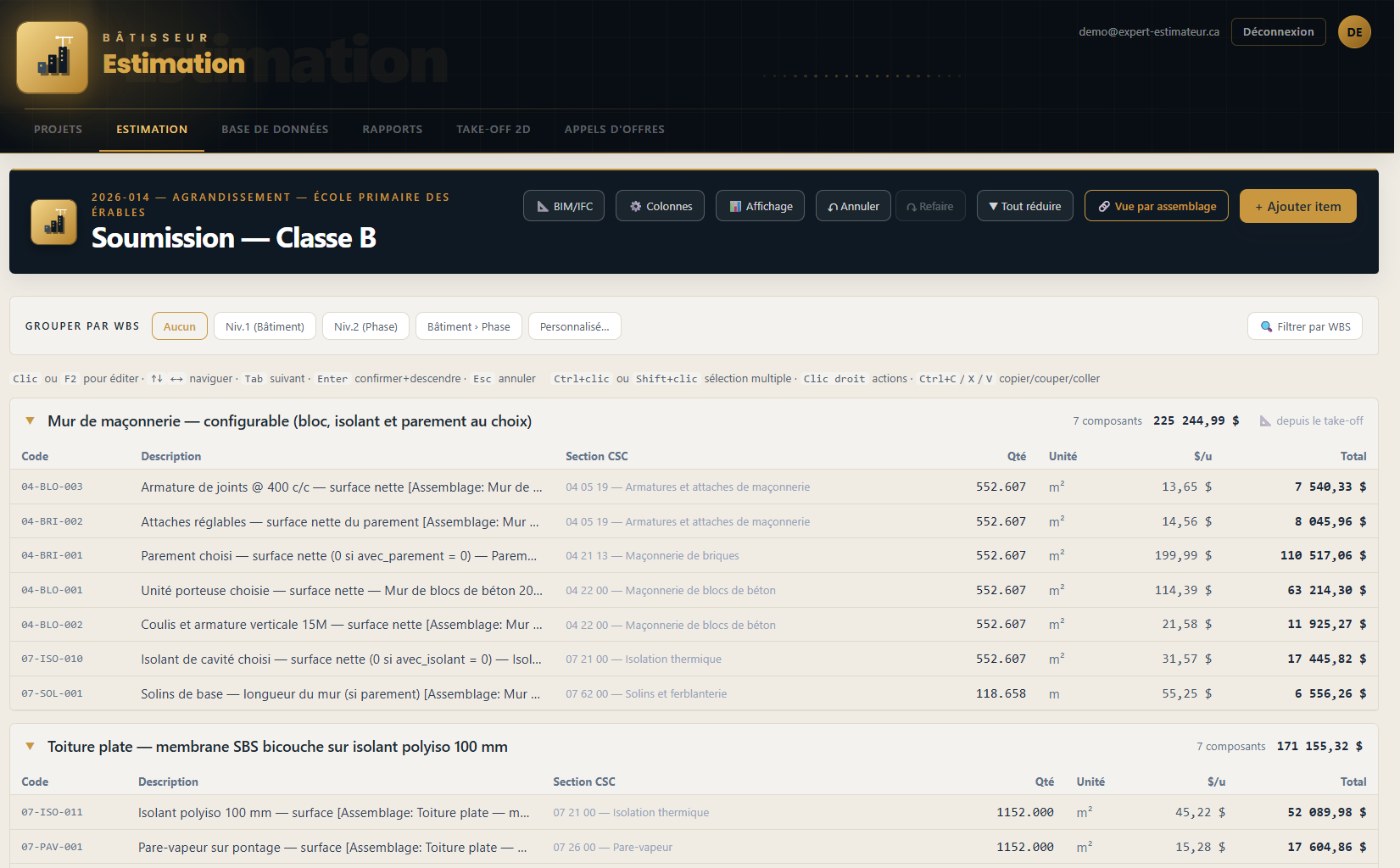Click the 'Parement choisi' description cell
This screenshot has height=868, width=1400.
340,556
